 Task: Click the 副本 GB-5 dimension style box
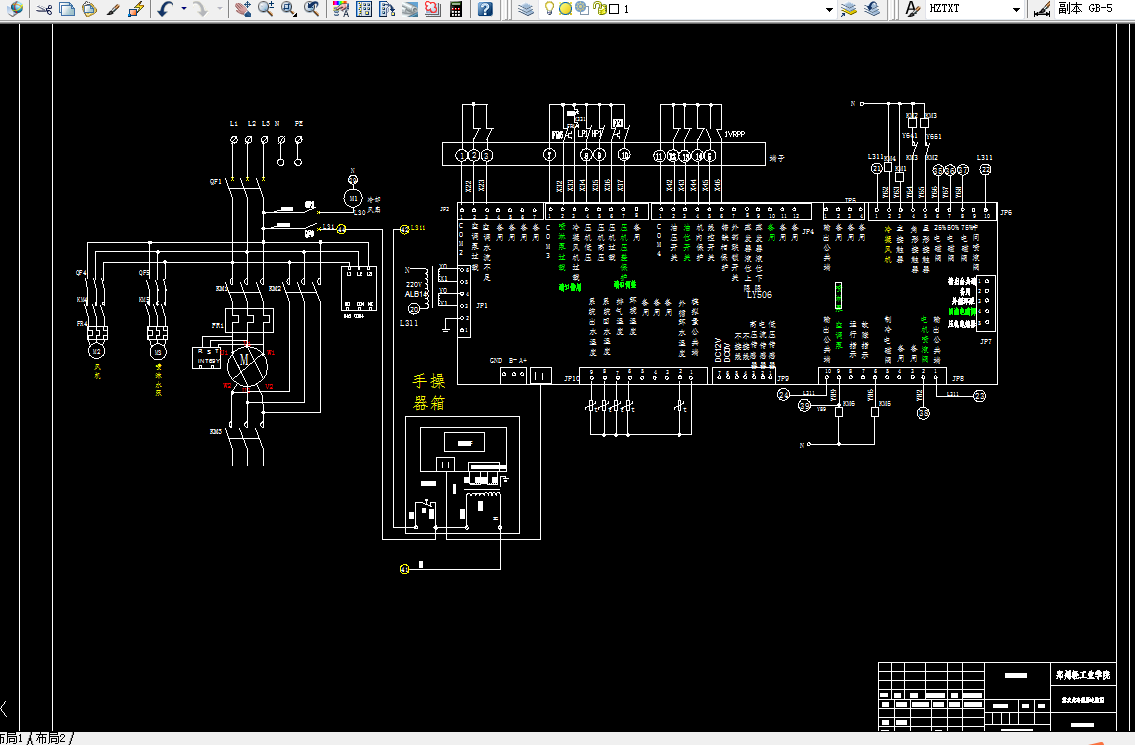point(1093,9)
